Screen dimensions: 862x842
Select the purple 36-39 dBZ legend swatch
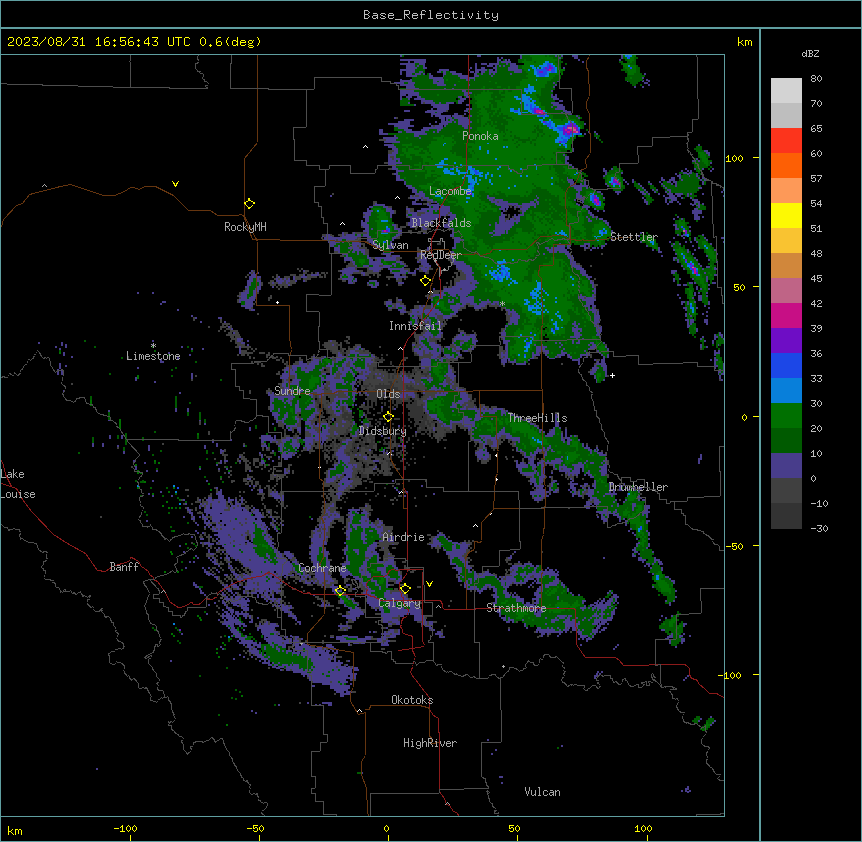tap(786, 341)
